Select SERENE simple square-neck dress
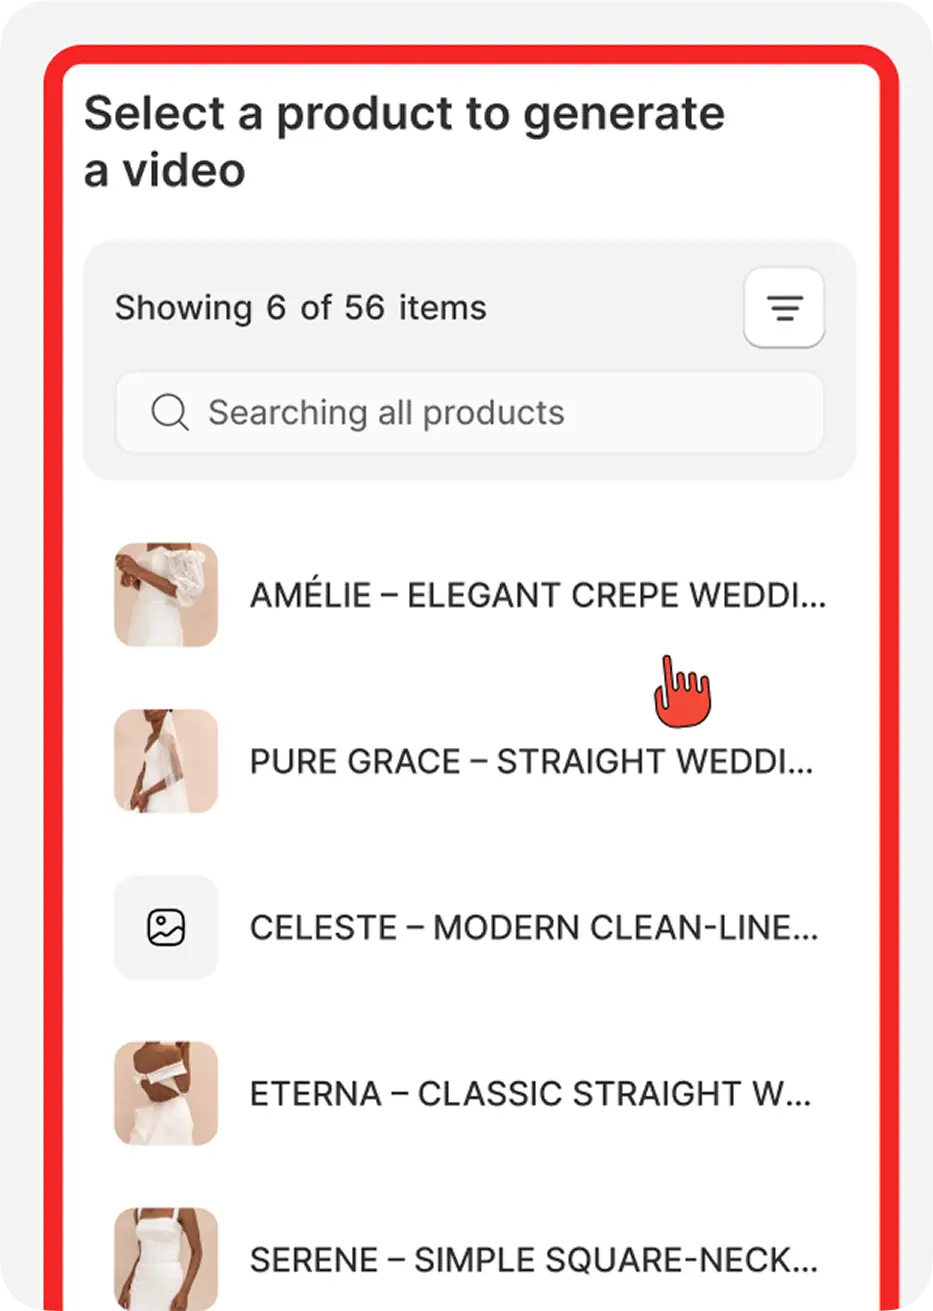Screen dimensions: 933x1311 (x=533, y=1259)
